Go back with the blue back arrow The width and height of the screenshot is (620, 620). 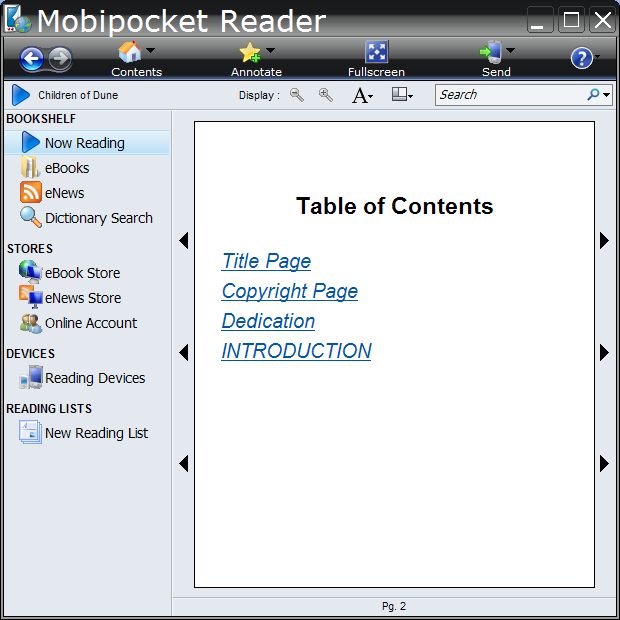31,59
